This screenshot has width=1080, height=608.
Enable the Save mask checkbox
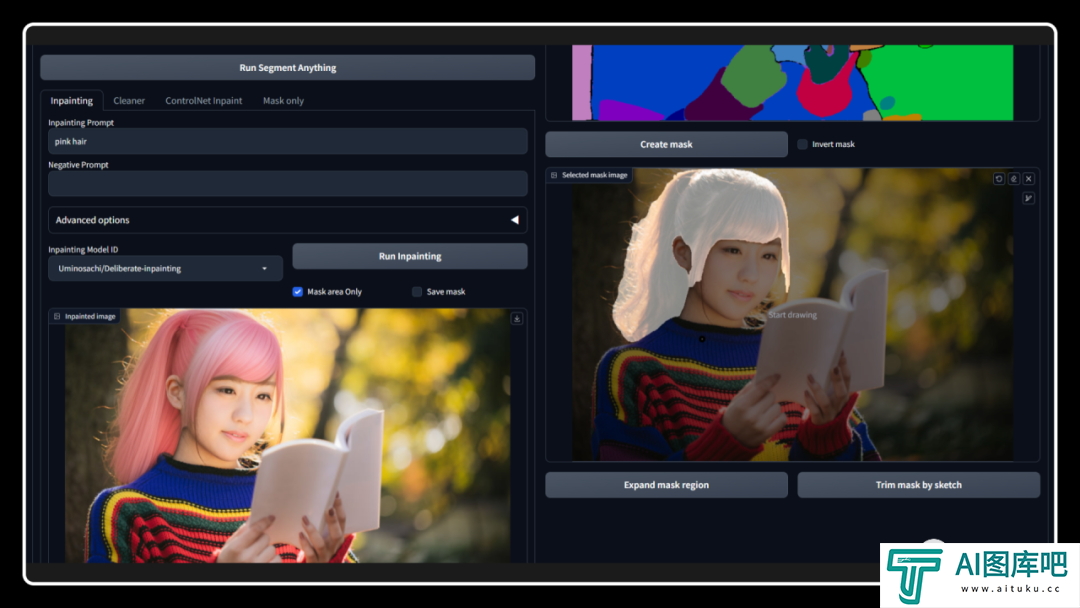pos(417,292)
